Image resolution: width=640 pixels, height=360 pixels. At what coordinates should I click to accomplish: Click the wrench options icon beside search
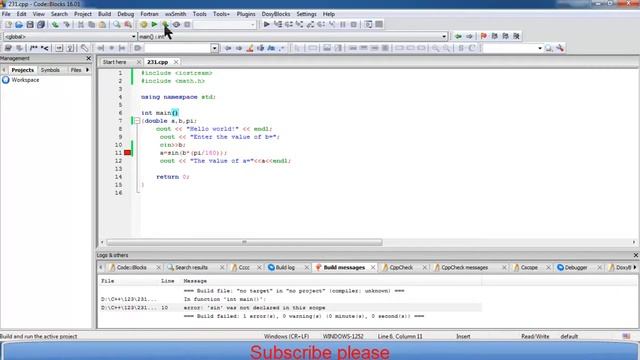point(560,48)
